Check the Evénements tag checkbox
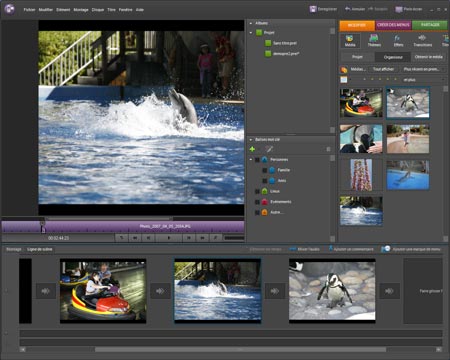This screenshot has width=450, height=360. coord(257,202)
